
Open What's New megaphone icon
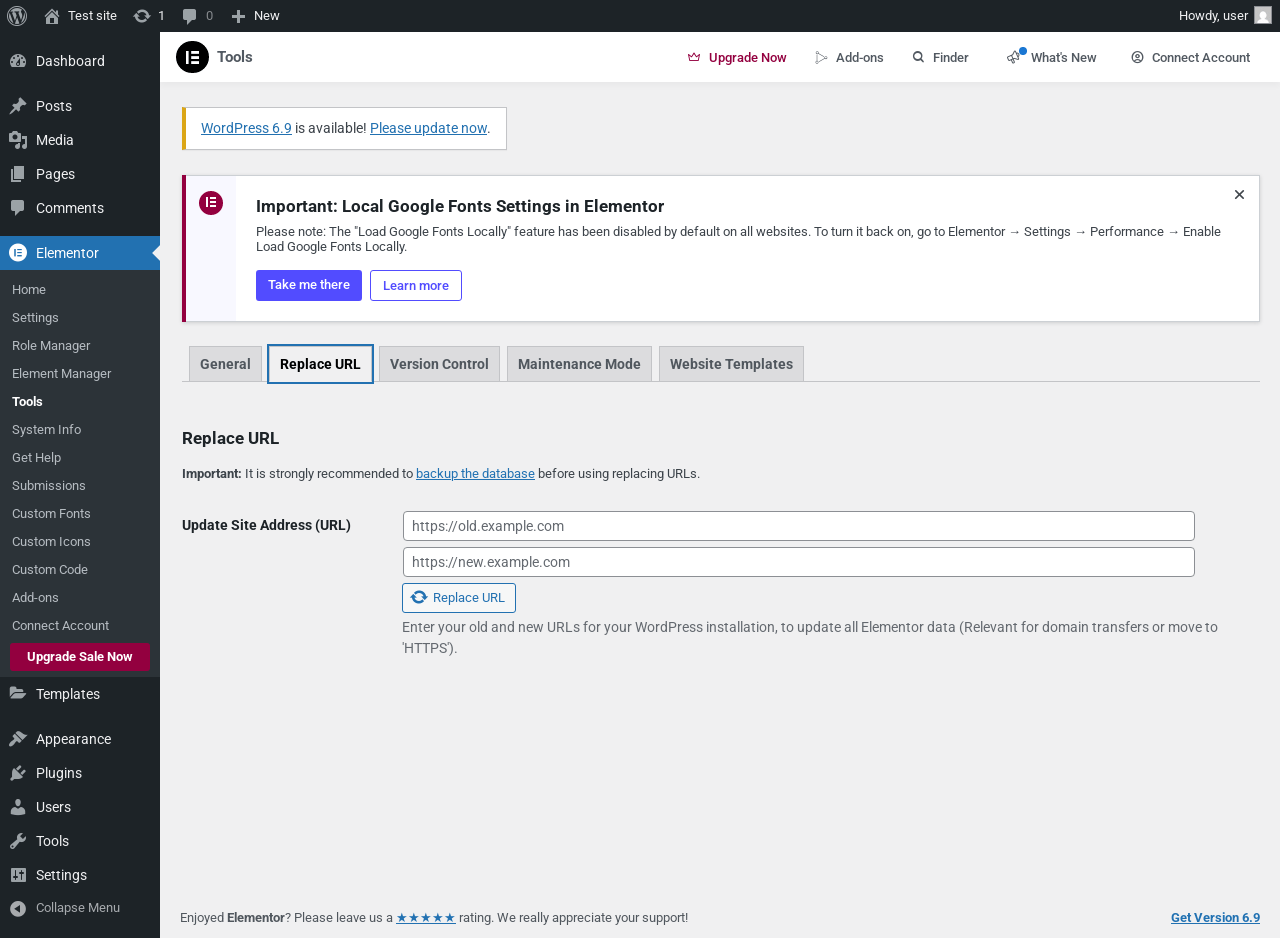(x=1015, y=57)
